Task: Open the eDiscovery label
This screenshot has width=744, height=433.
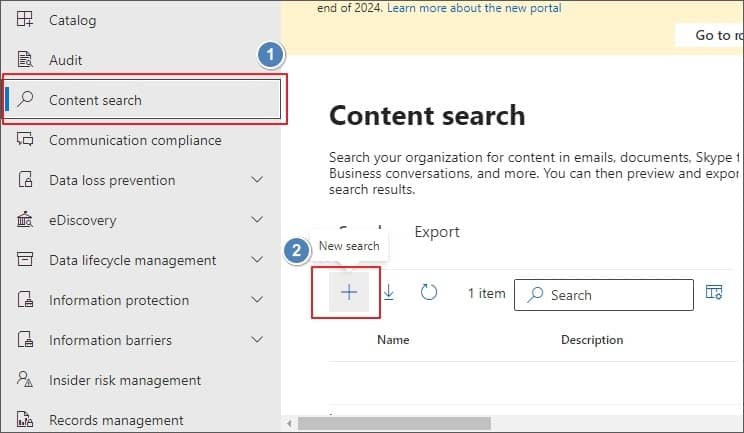Action: 83,221
